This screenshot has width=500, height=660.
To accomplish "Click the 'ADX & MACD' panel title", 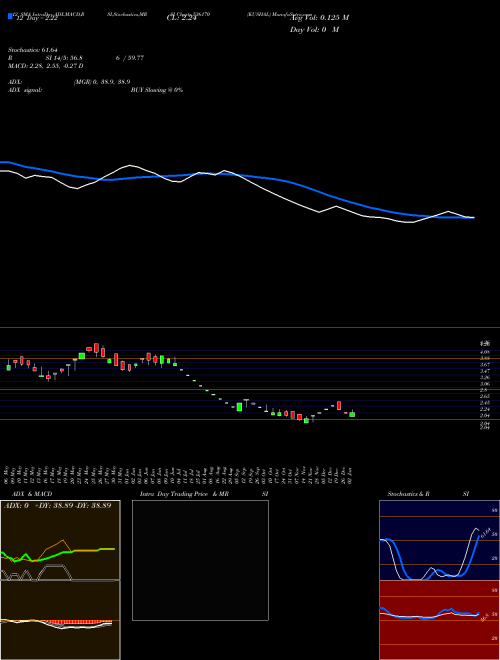I will [x=32, y=494].
